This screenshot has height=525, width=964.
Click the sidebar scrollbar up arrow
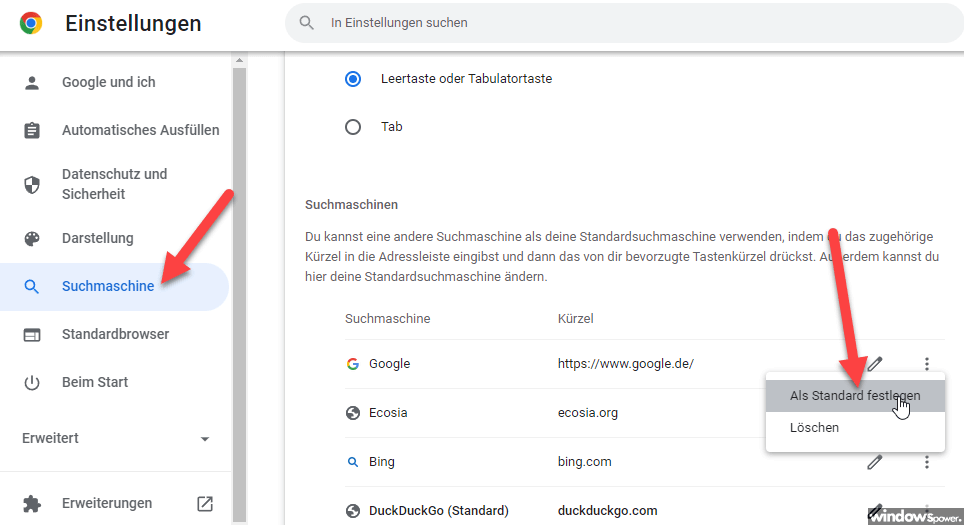tap(239, 60)
